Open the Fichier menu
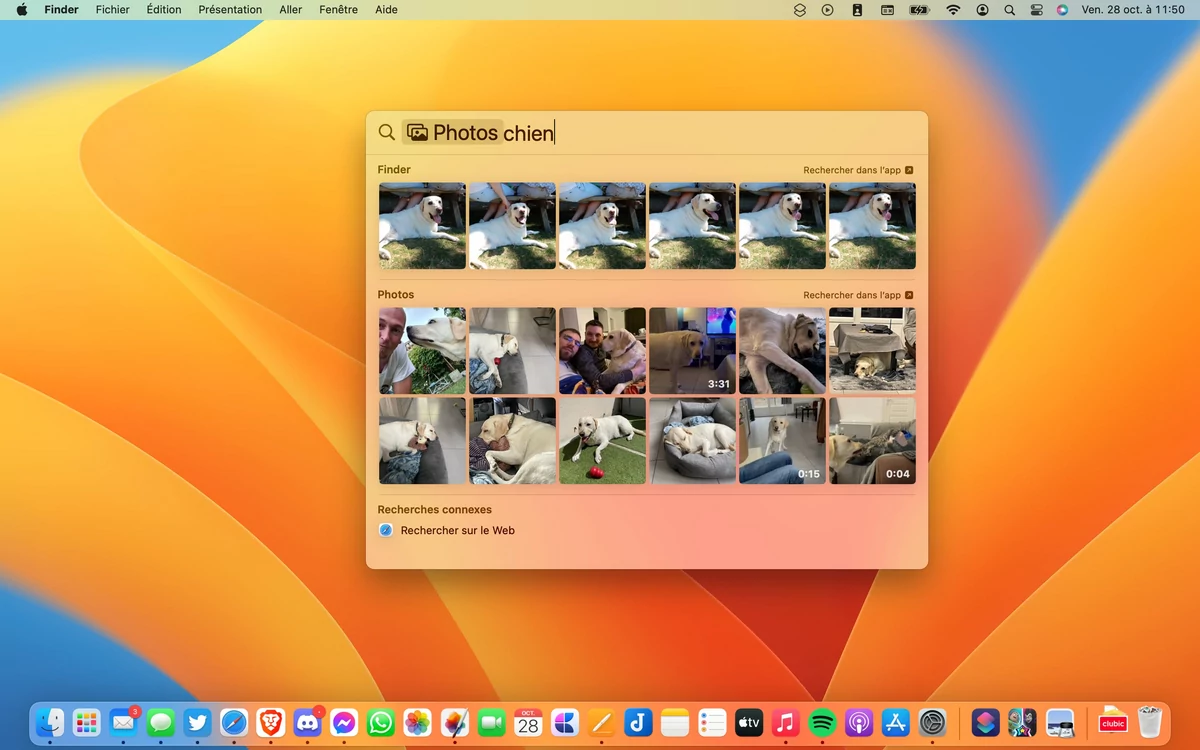Screen dimensions: 1200x750 pos(113,10)
